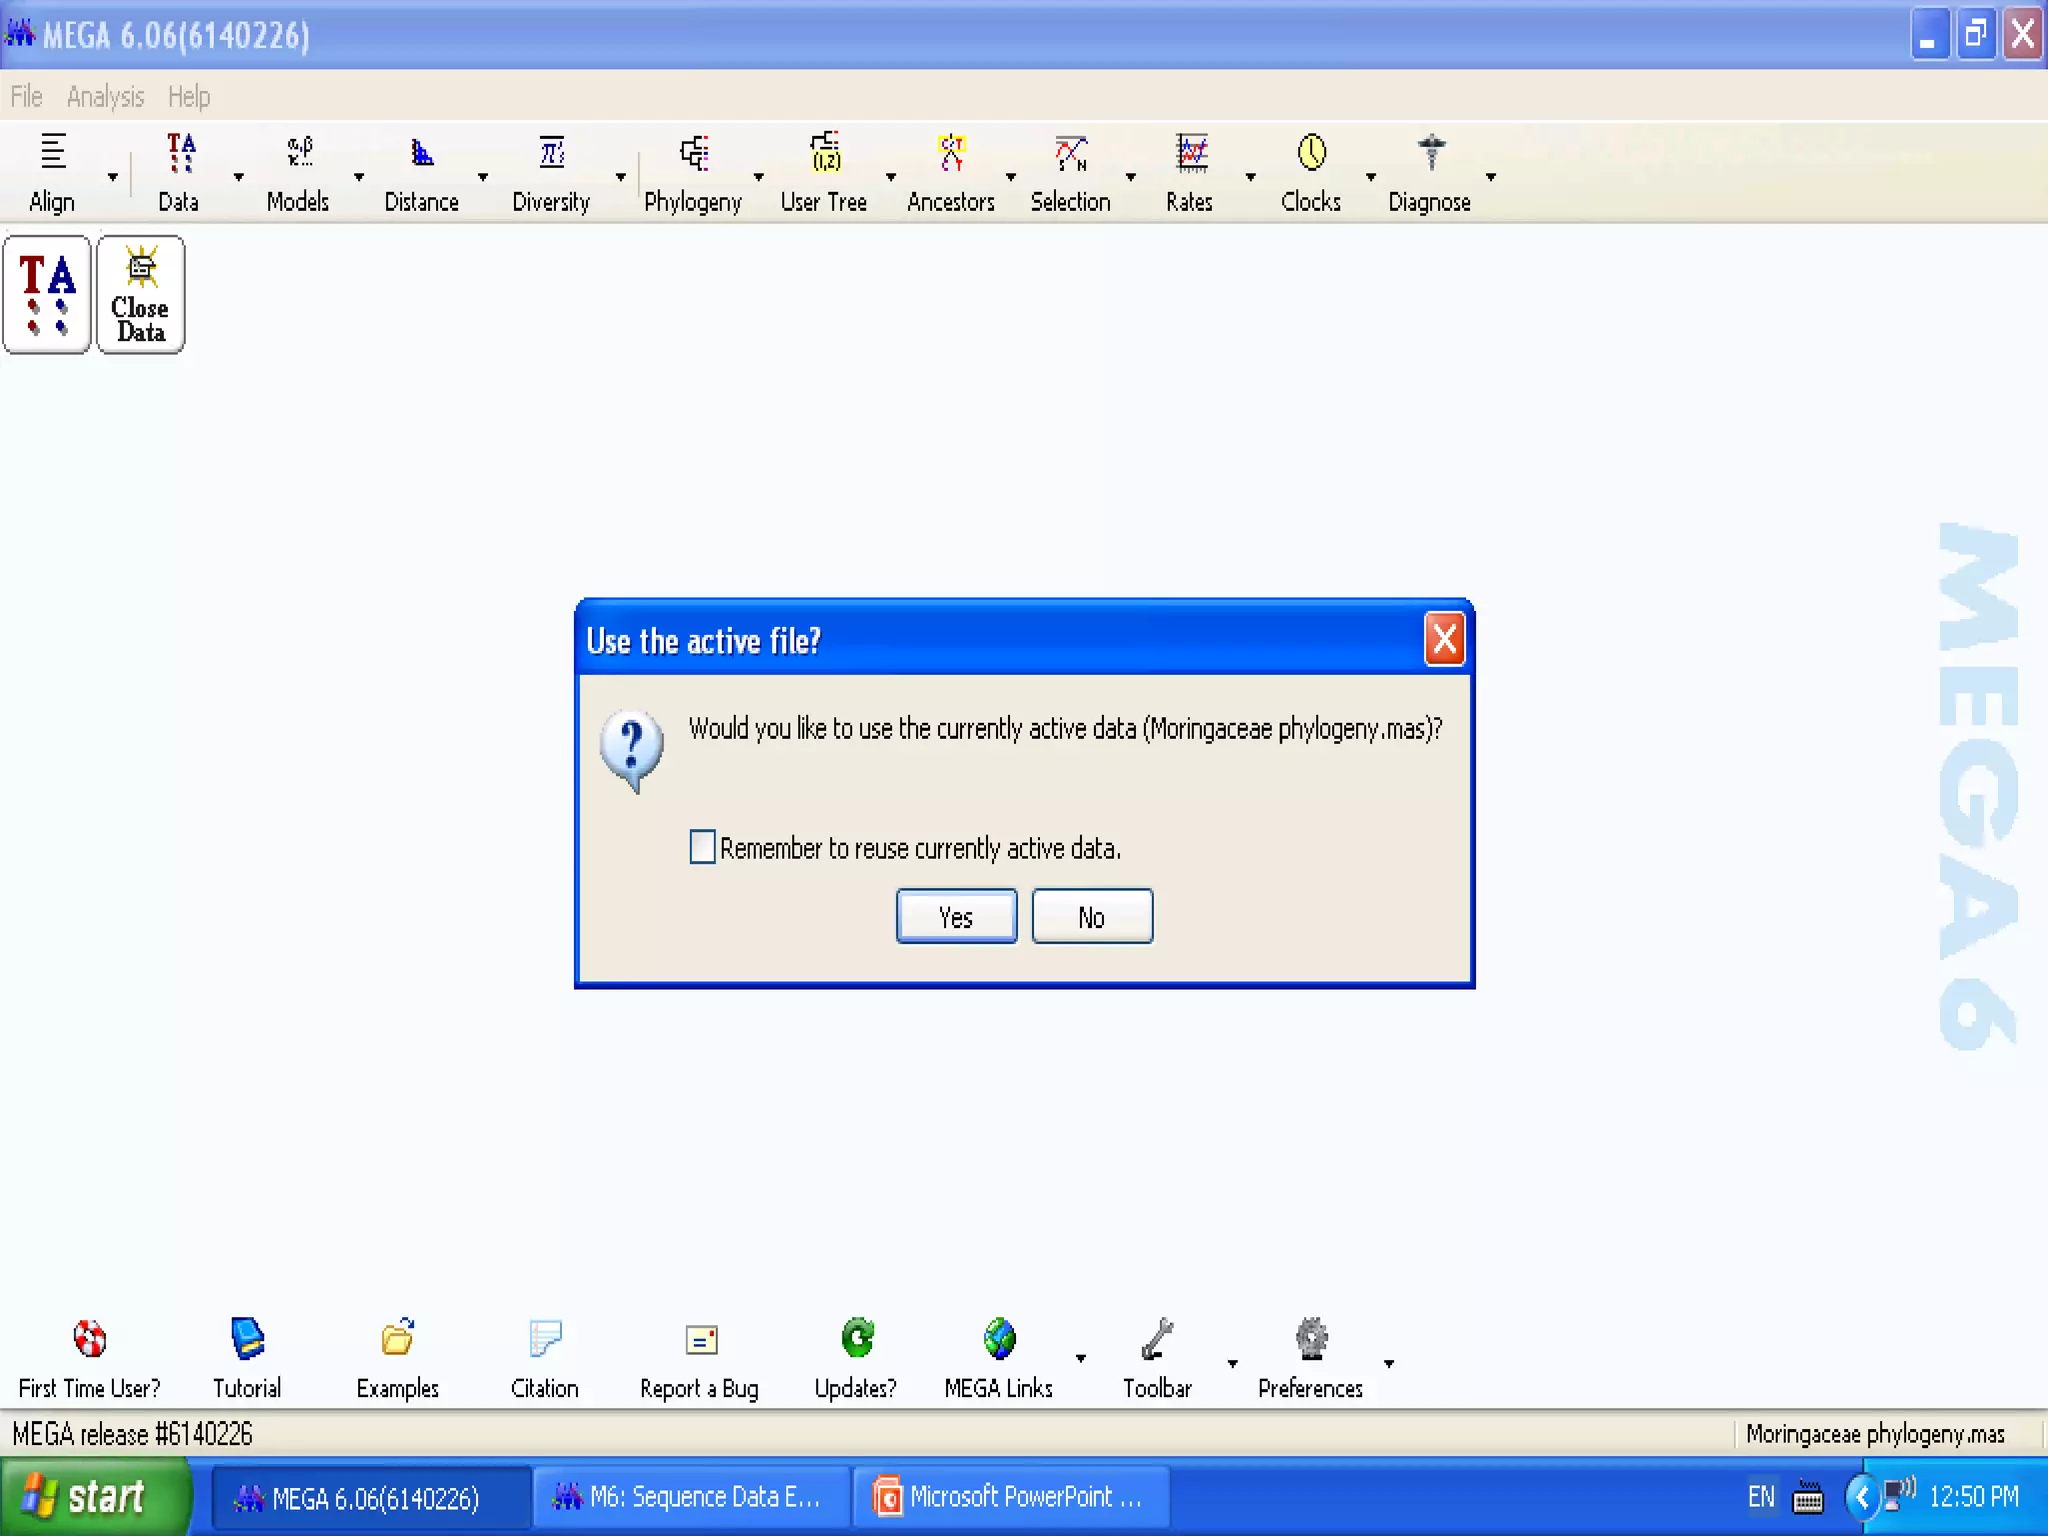Enable Remember to reuse currently active data

pos(703,847)
